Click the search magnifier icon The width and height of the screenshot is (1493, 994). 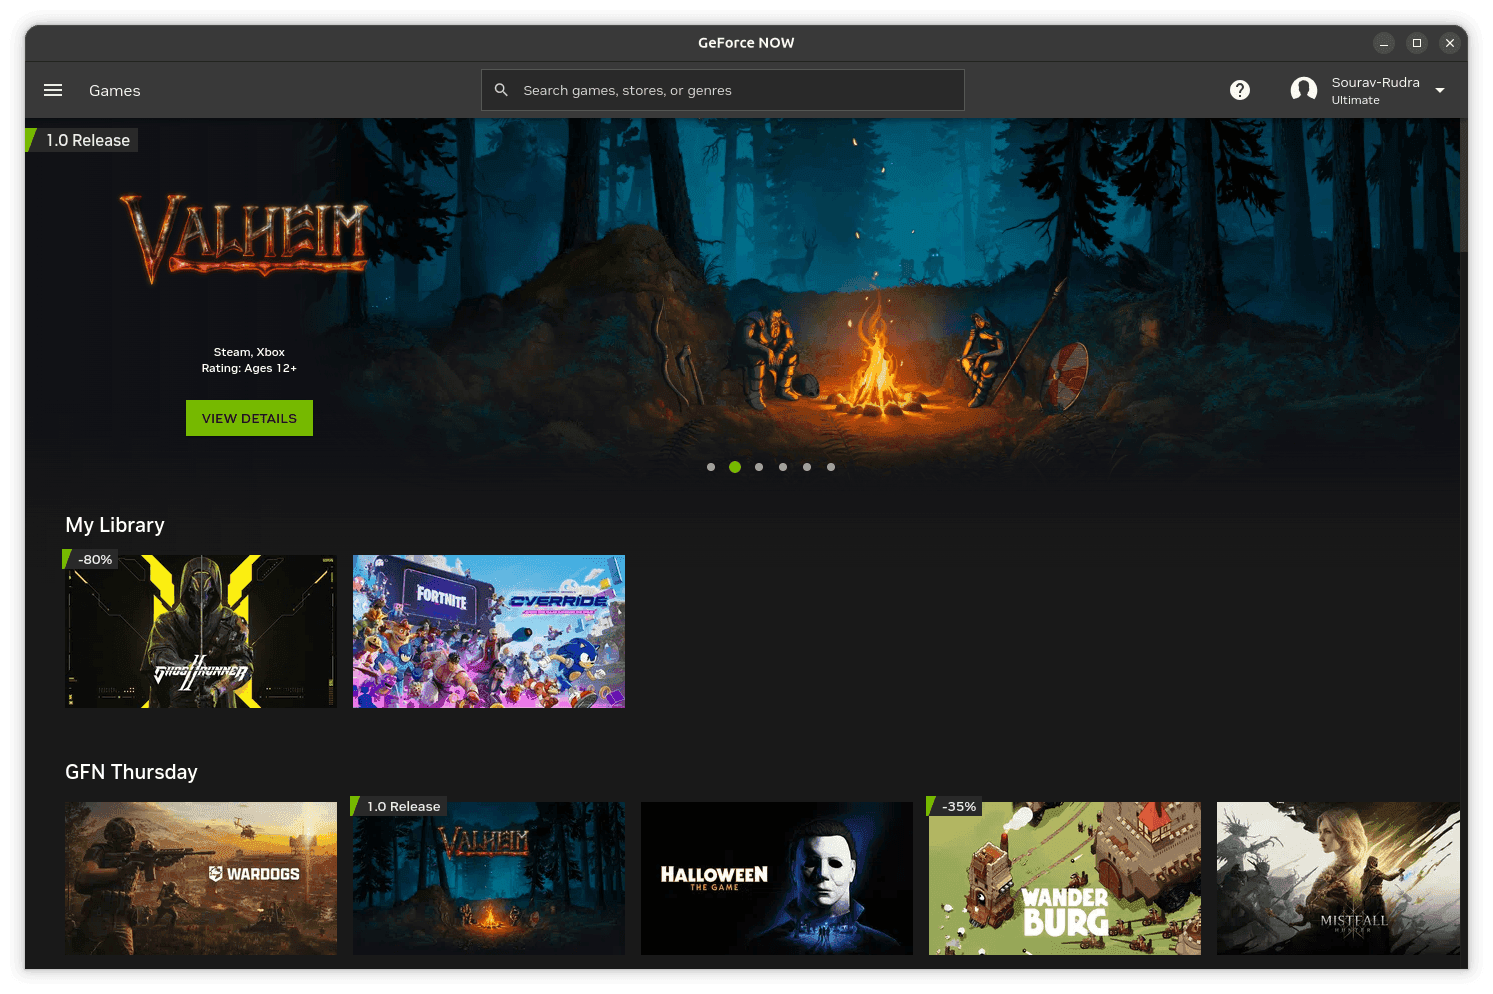tap(501, 90)
